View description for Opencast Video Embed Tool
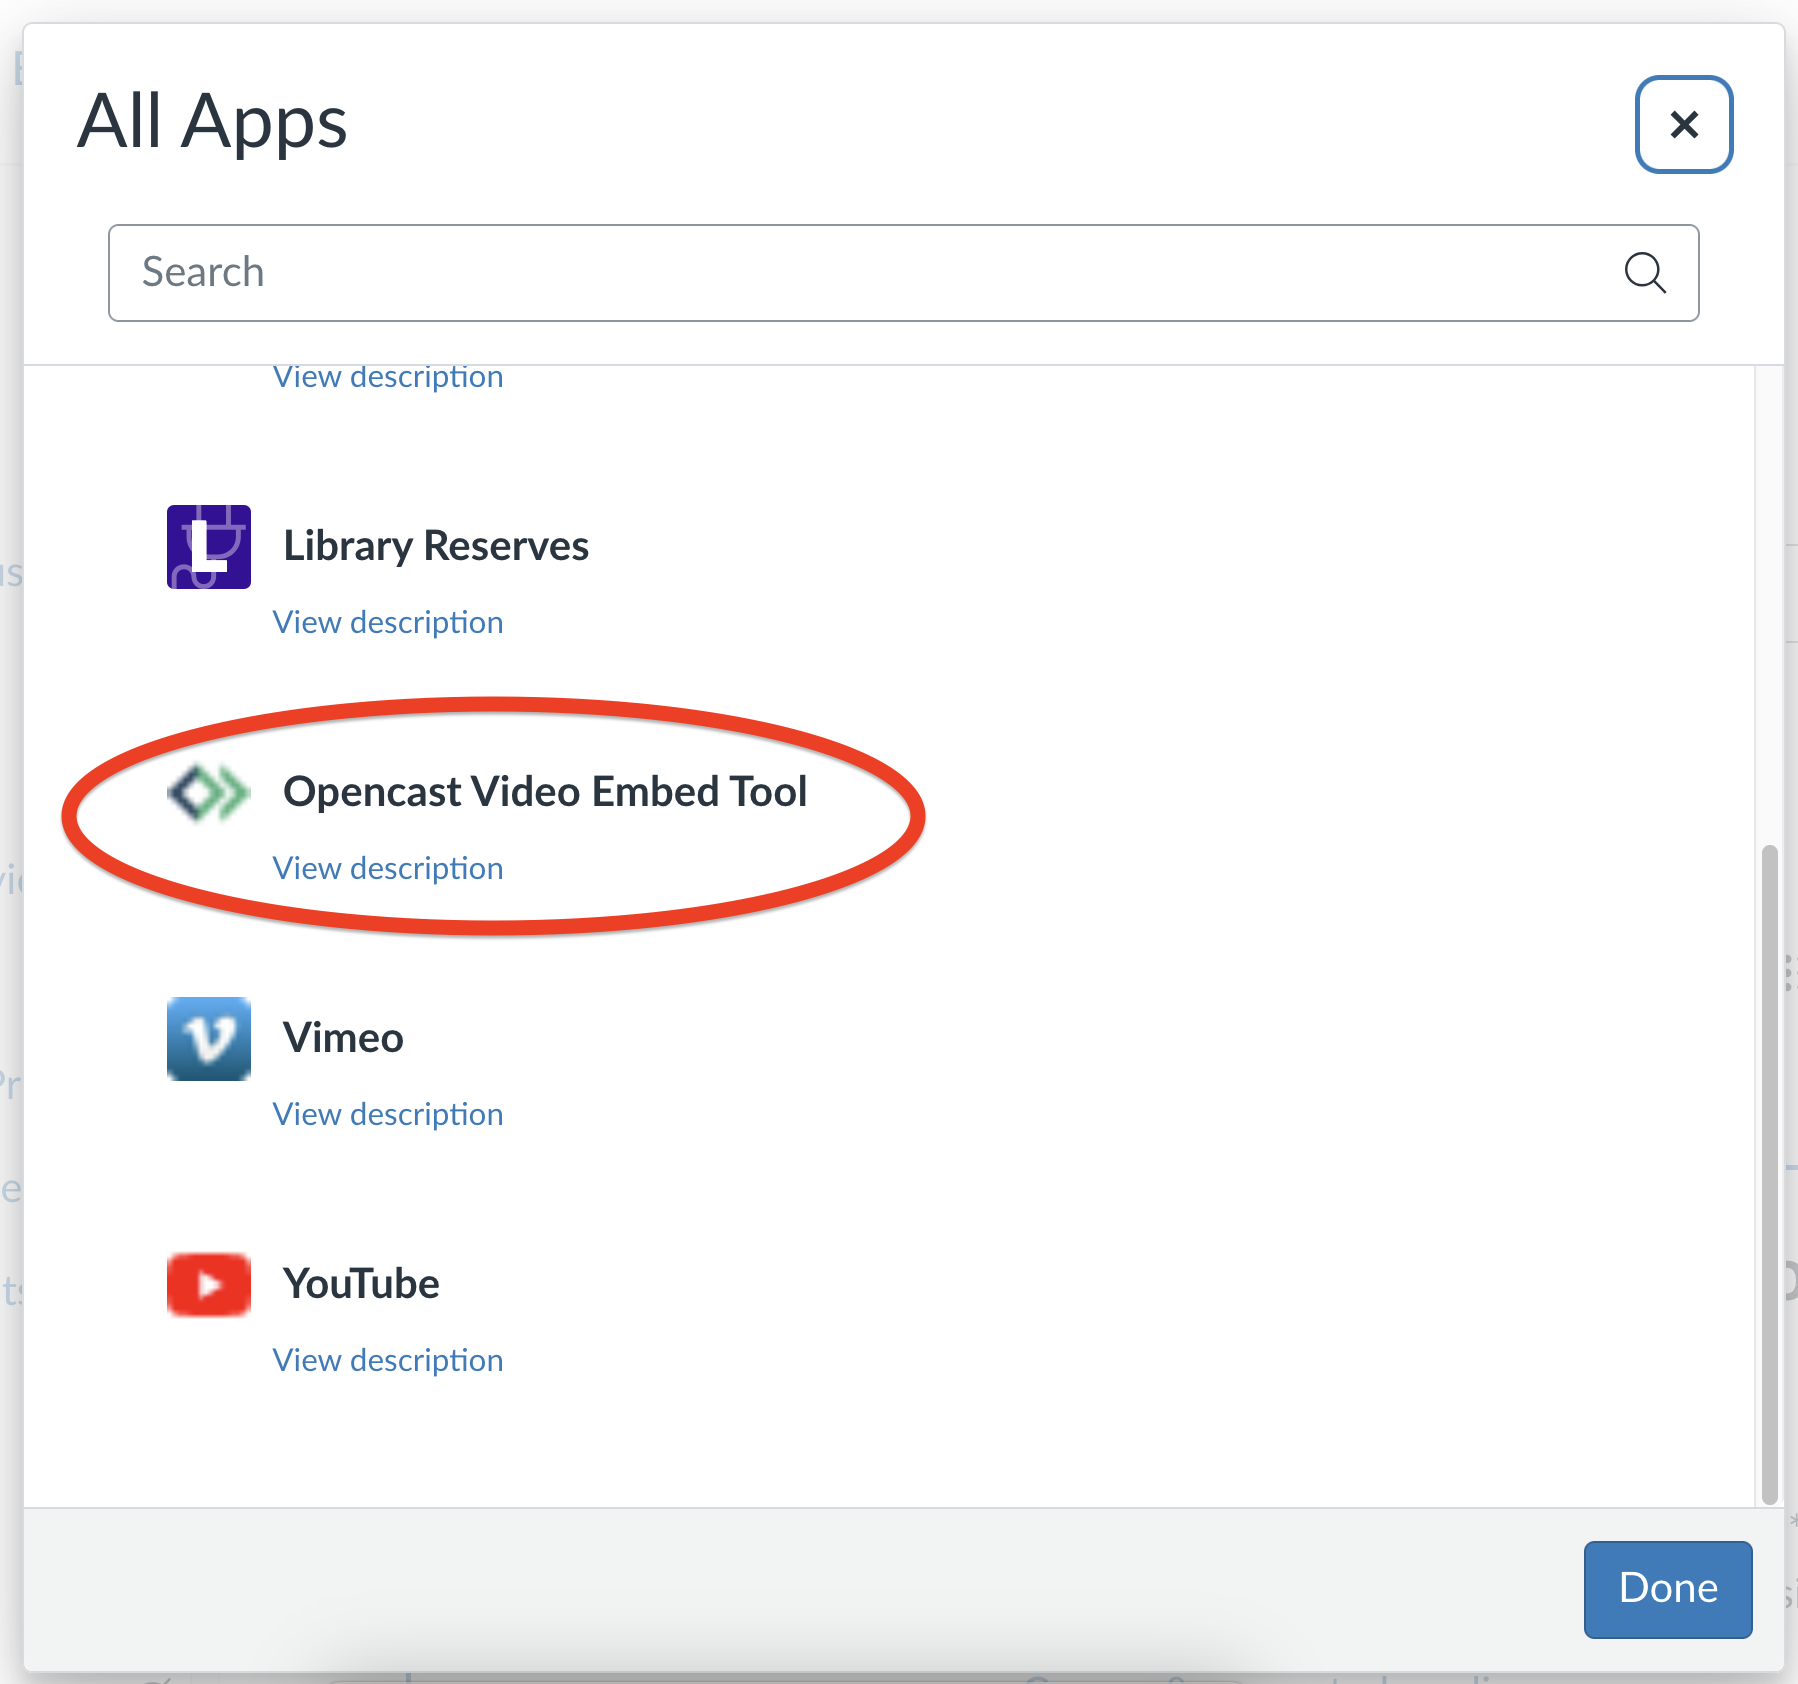 click(x=388, y=868)
